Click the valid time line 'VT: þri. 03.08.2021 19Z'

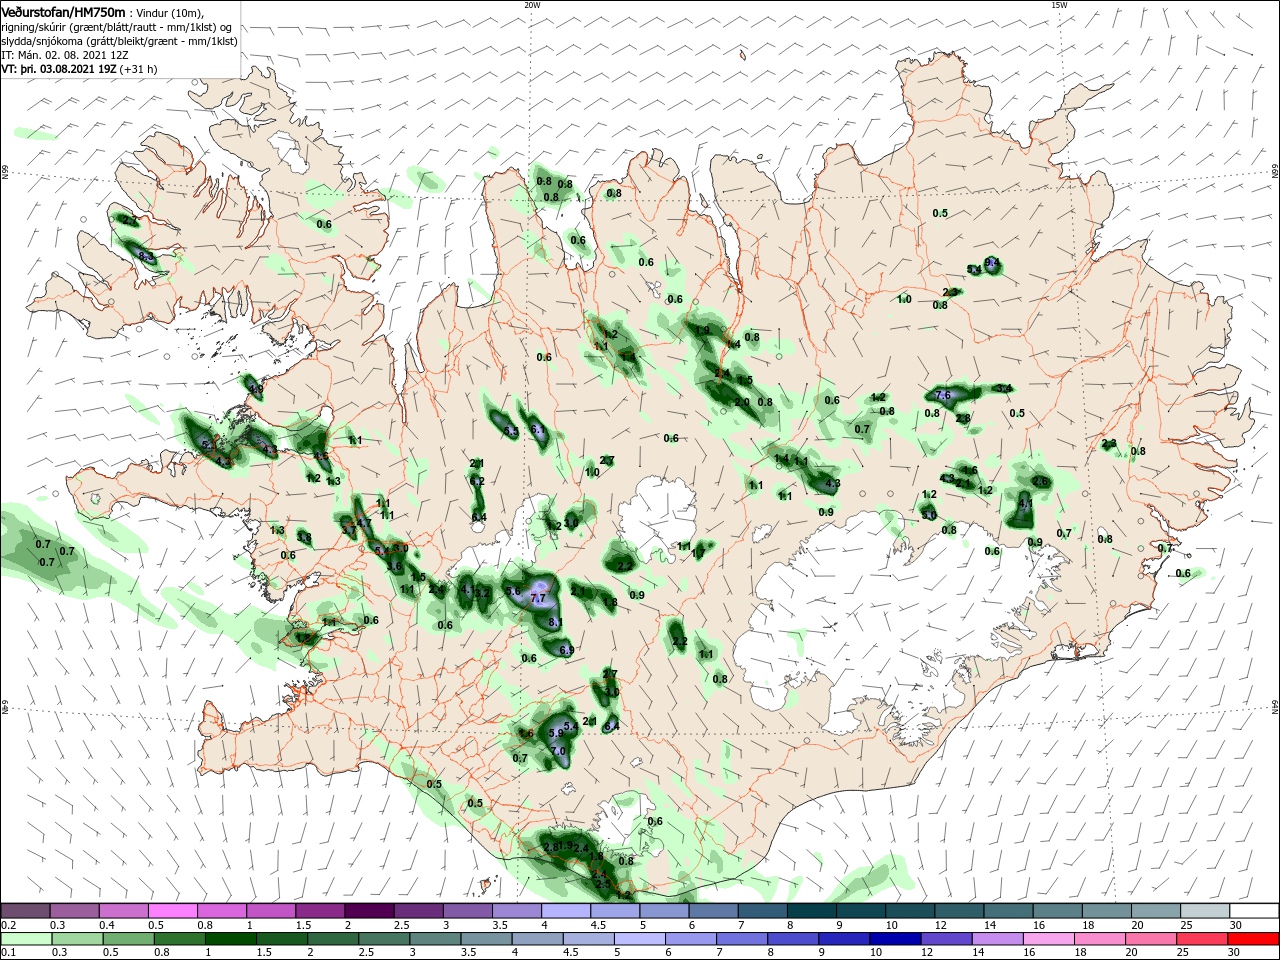pos(59,70)
